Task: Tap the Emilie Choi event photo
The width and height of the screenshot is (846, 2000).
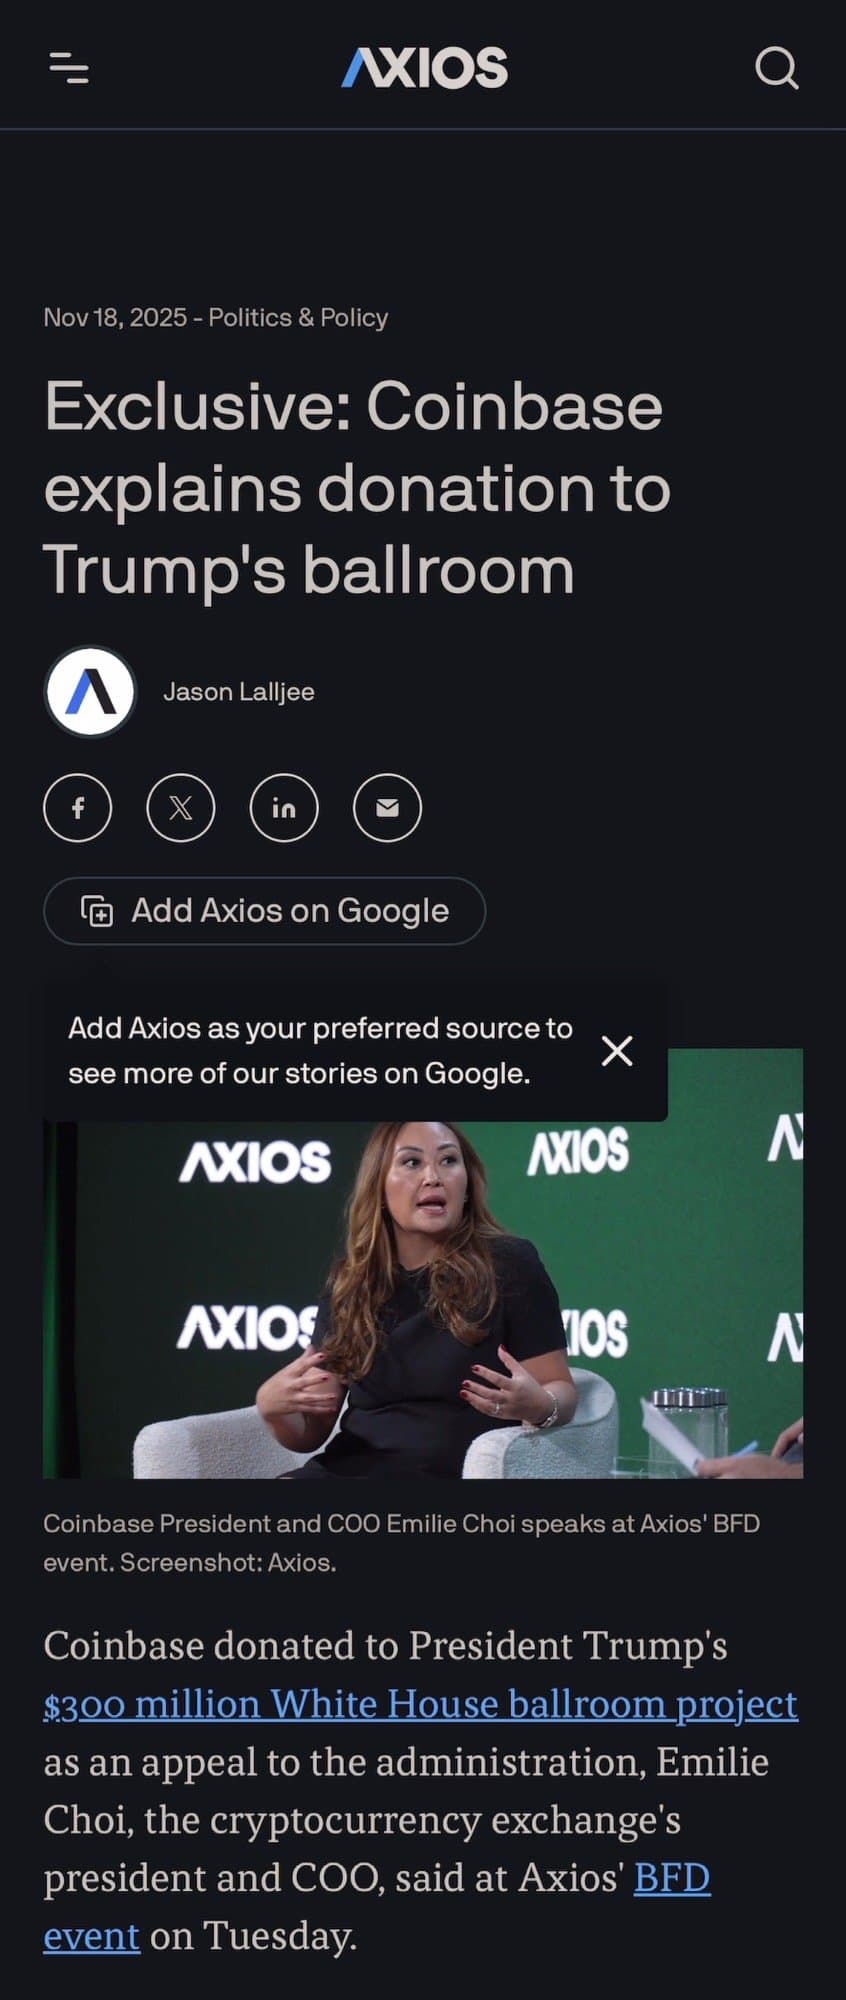Action: click(x=423, y=1299)
